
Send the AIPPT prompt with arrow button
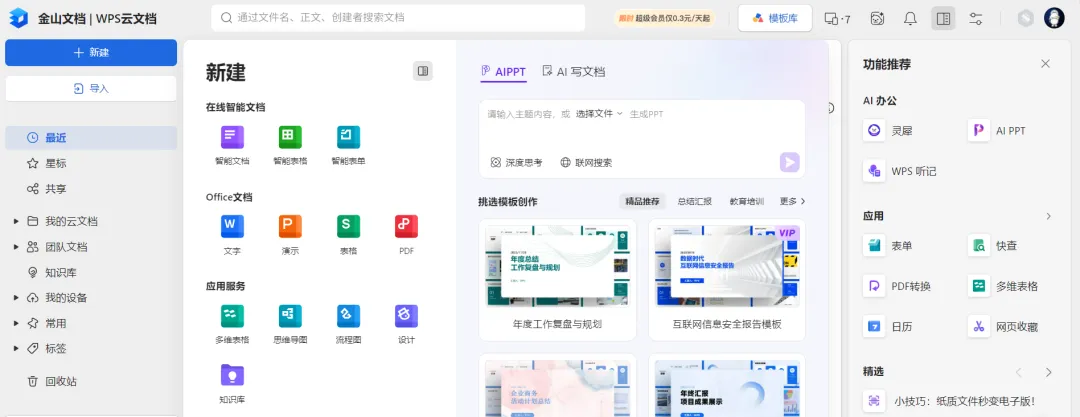coord(789,163)
